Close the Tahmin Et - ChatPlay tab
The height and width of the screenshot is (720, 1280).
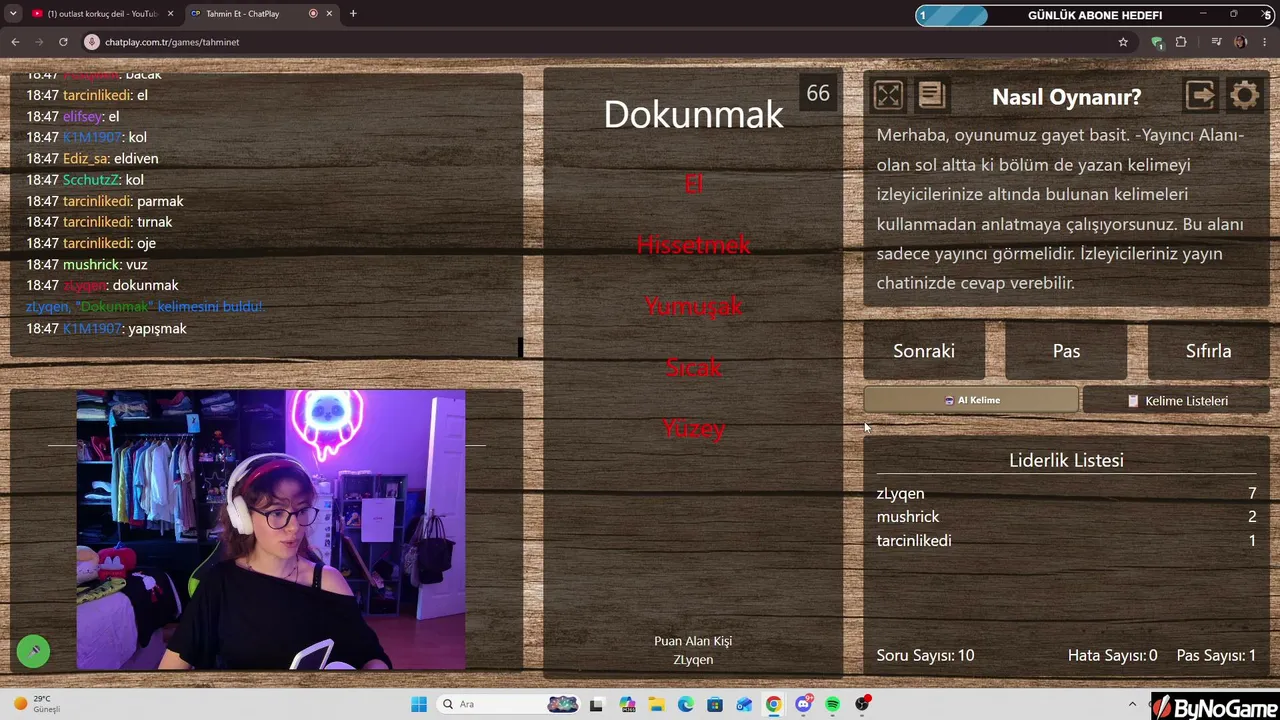click(x=329, y=14)
